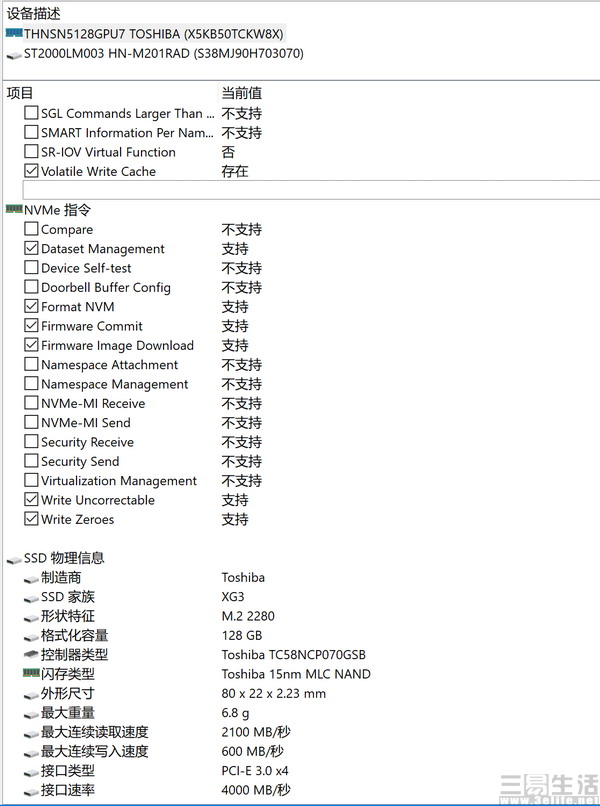Viewport: 600px width, 806px height.
Task: Click the 制造商 row icon
Action: point(30,578)
